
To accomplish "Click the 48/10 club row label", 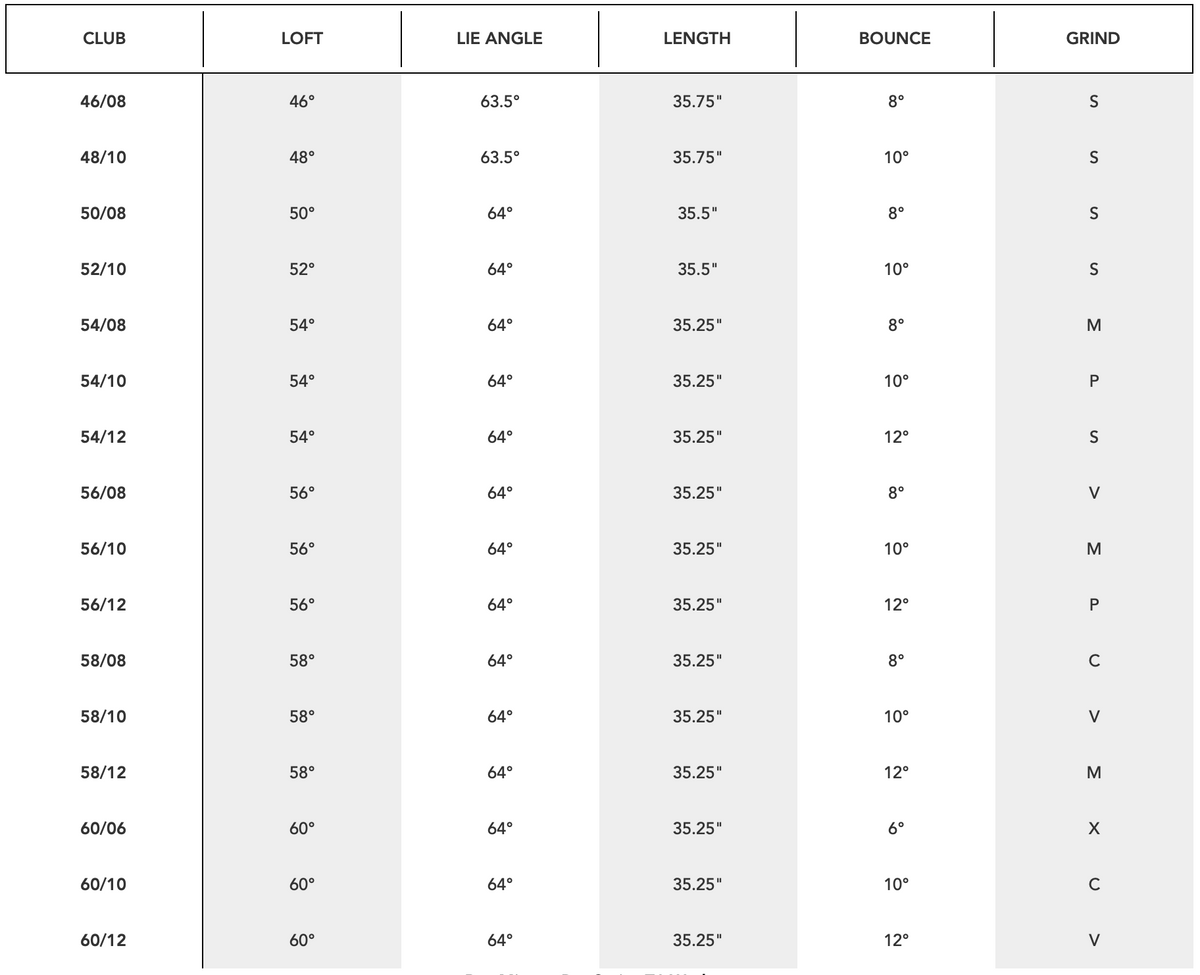I will (x=103, y=158).
